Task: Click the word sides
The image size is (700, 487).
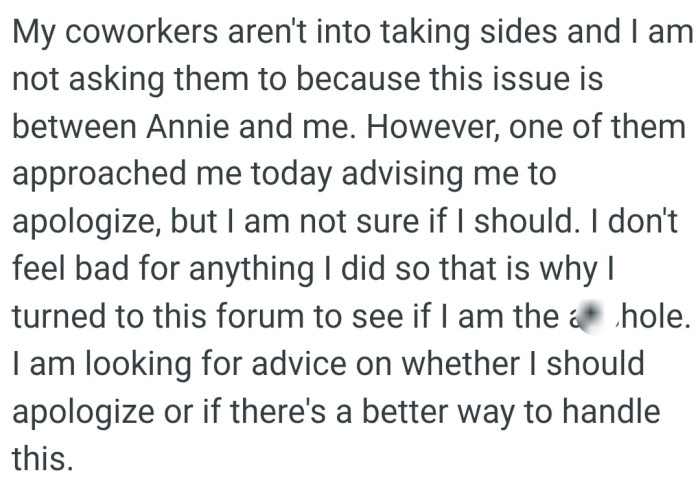Action: coord(518,32)
